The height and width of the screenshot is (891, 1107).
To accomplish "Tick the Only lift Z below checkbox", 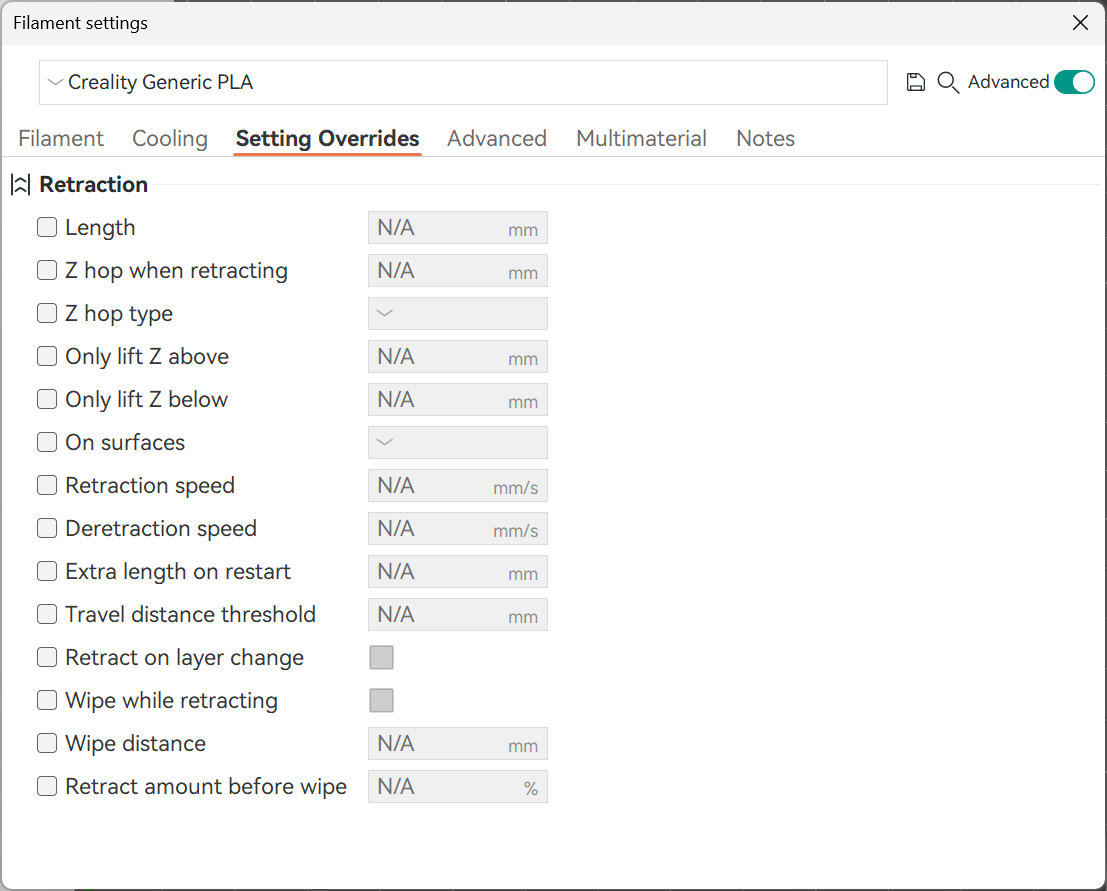I will point(47,400).
